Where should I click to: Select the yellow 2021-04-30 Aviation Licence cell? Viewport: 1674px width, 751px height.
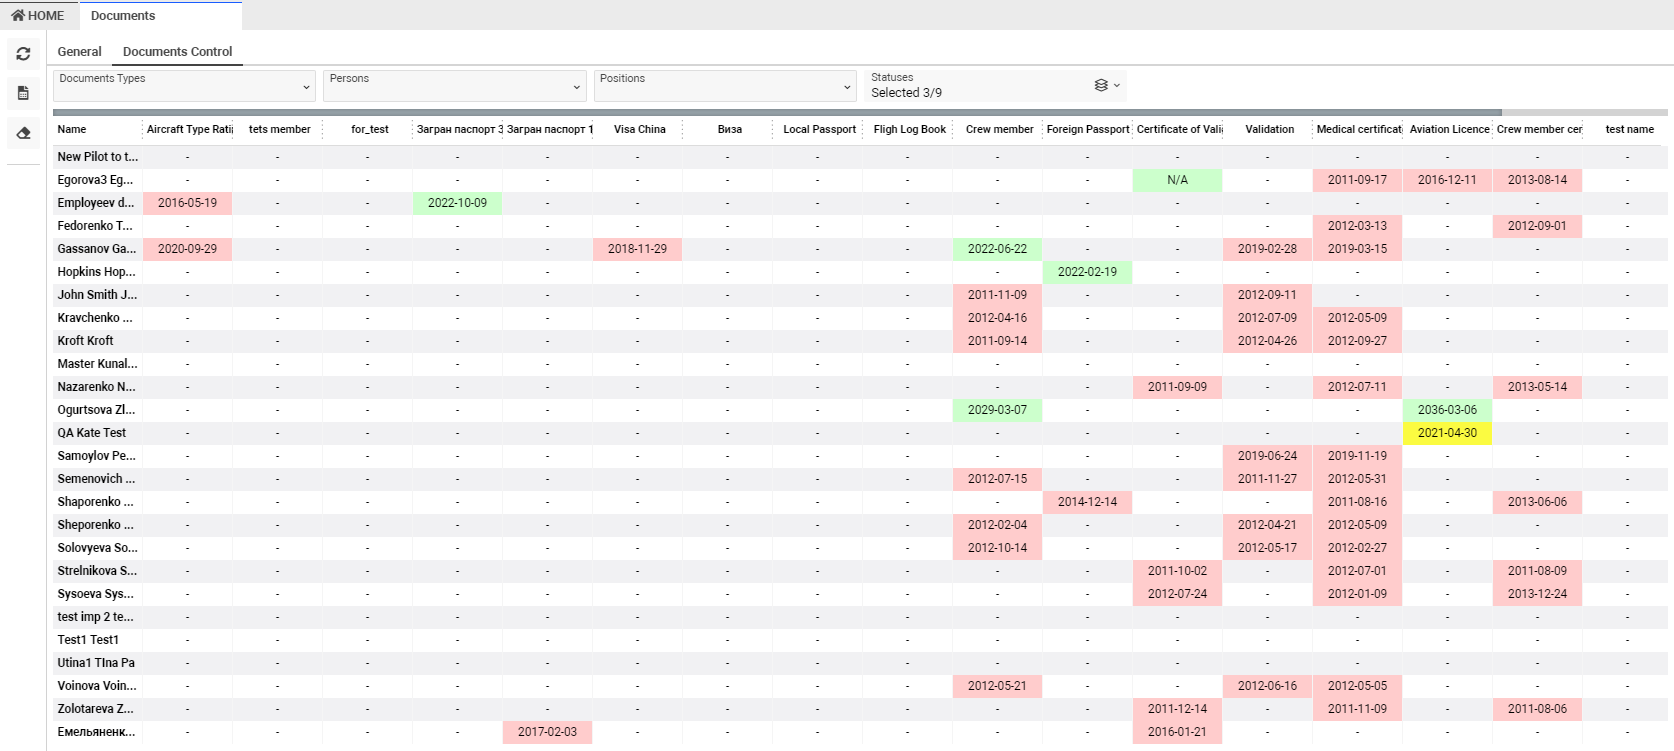pos(1447,433)
